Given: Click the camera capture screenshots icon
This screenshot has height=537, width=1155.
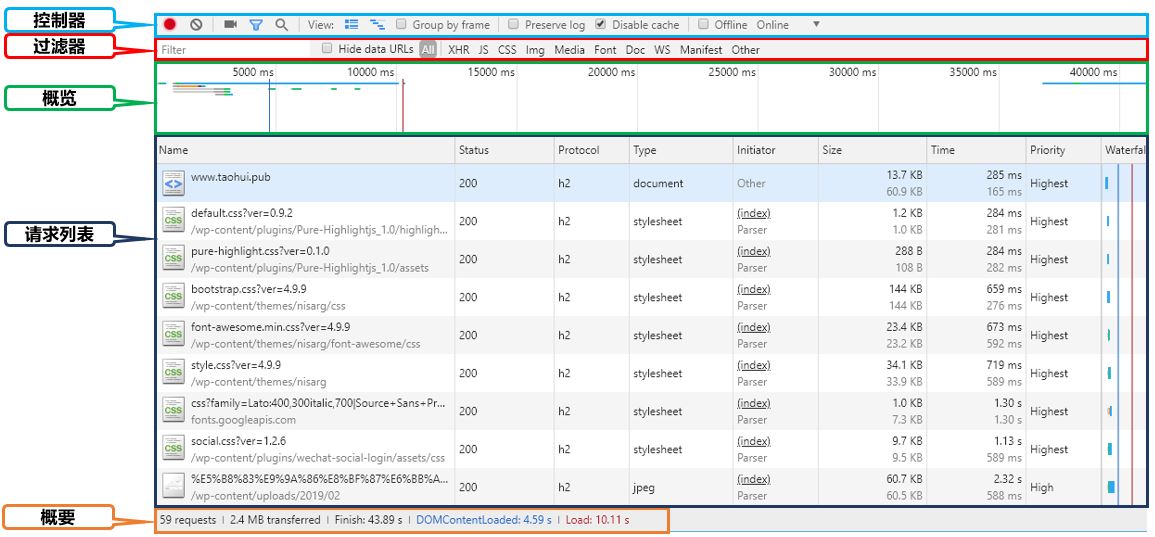Looking at the screenshot, I should (x=230, y=25).
